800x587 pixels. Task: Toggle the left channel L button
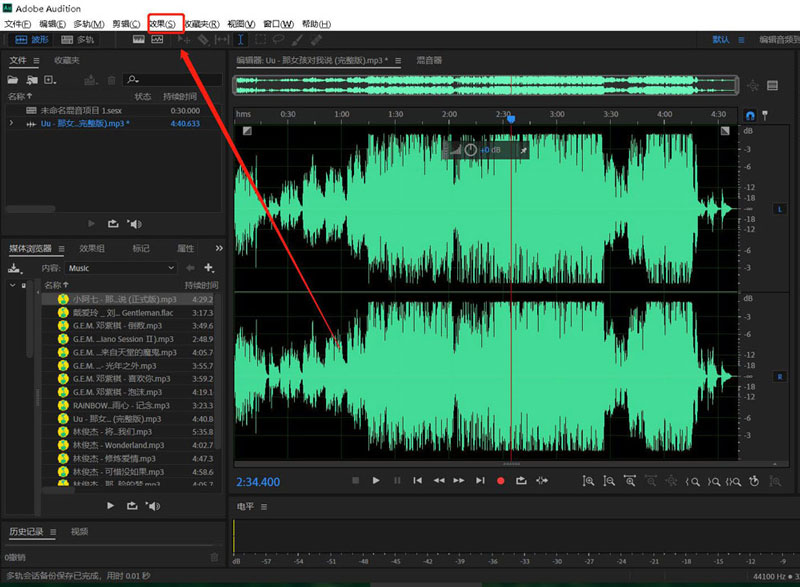pos(780,209)
